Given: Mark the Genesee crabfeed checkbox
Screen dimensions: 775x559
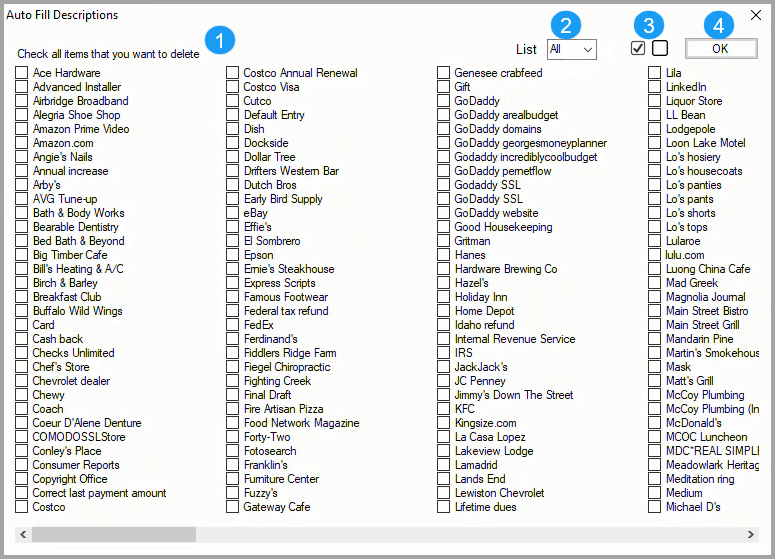Looking at the screenshot, I should [443, 73].
